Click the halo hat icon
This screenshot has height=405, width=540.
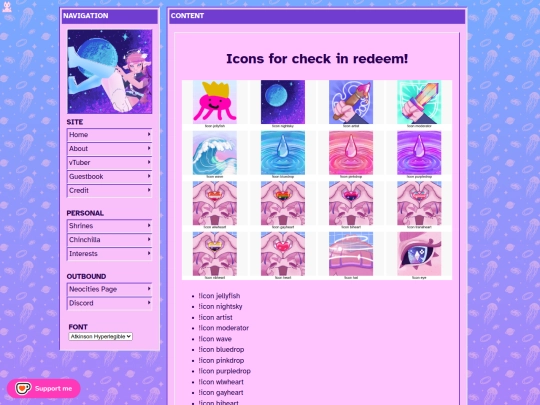[351, 254]
